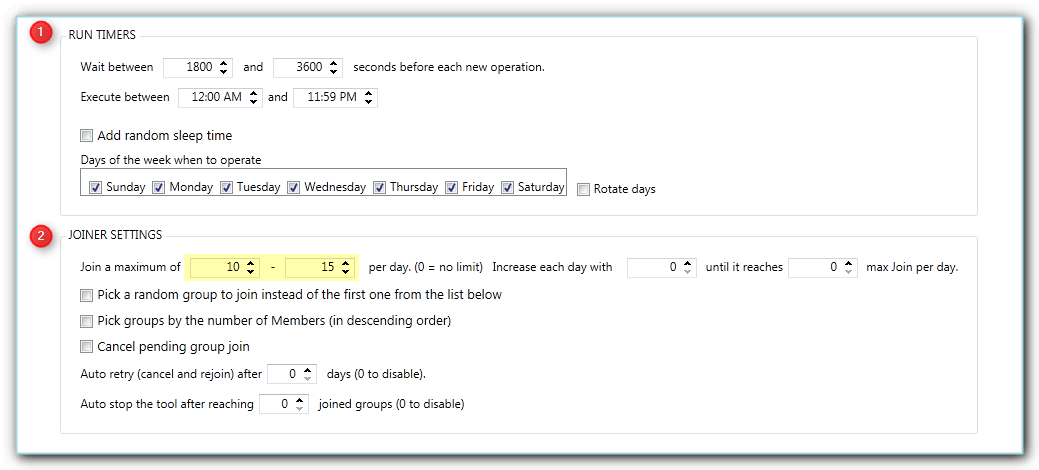Click the minimum wait seconds field showing 1800
This screenshot has height=470, width=1039.
[x=188, y=67]
